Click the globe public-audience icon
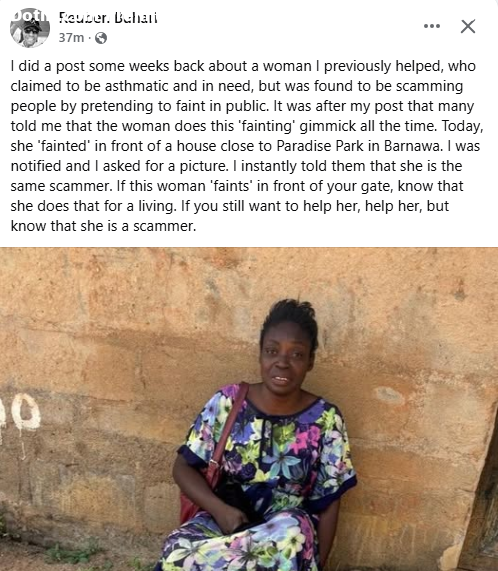The image size is (498, 571). 101,38
